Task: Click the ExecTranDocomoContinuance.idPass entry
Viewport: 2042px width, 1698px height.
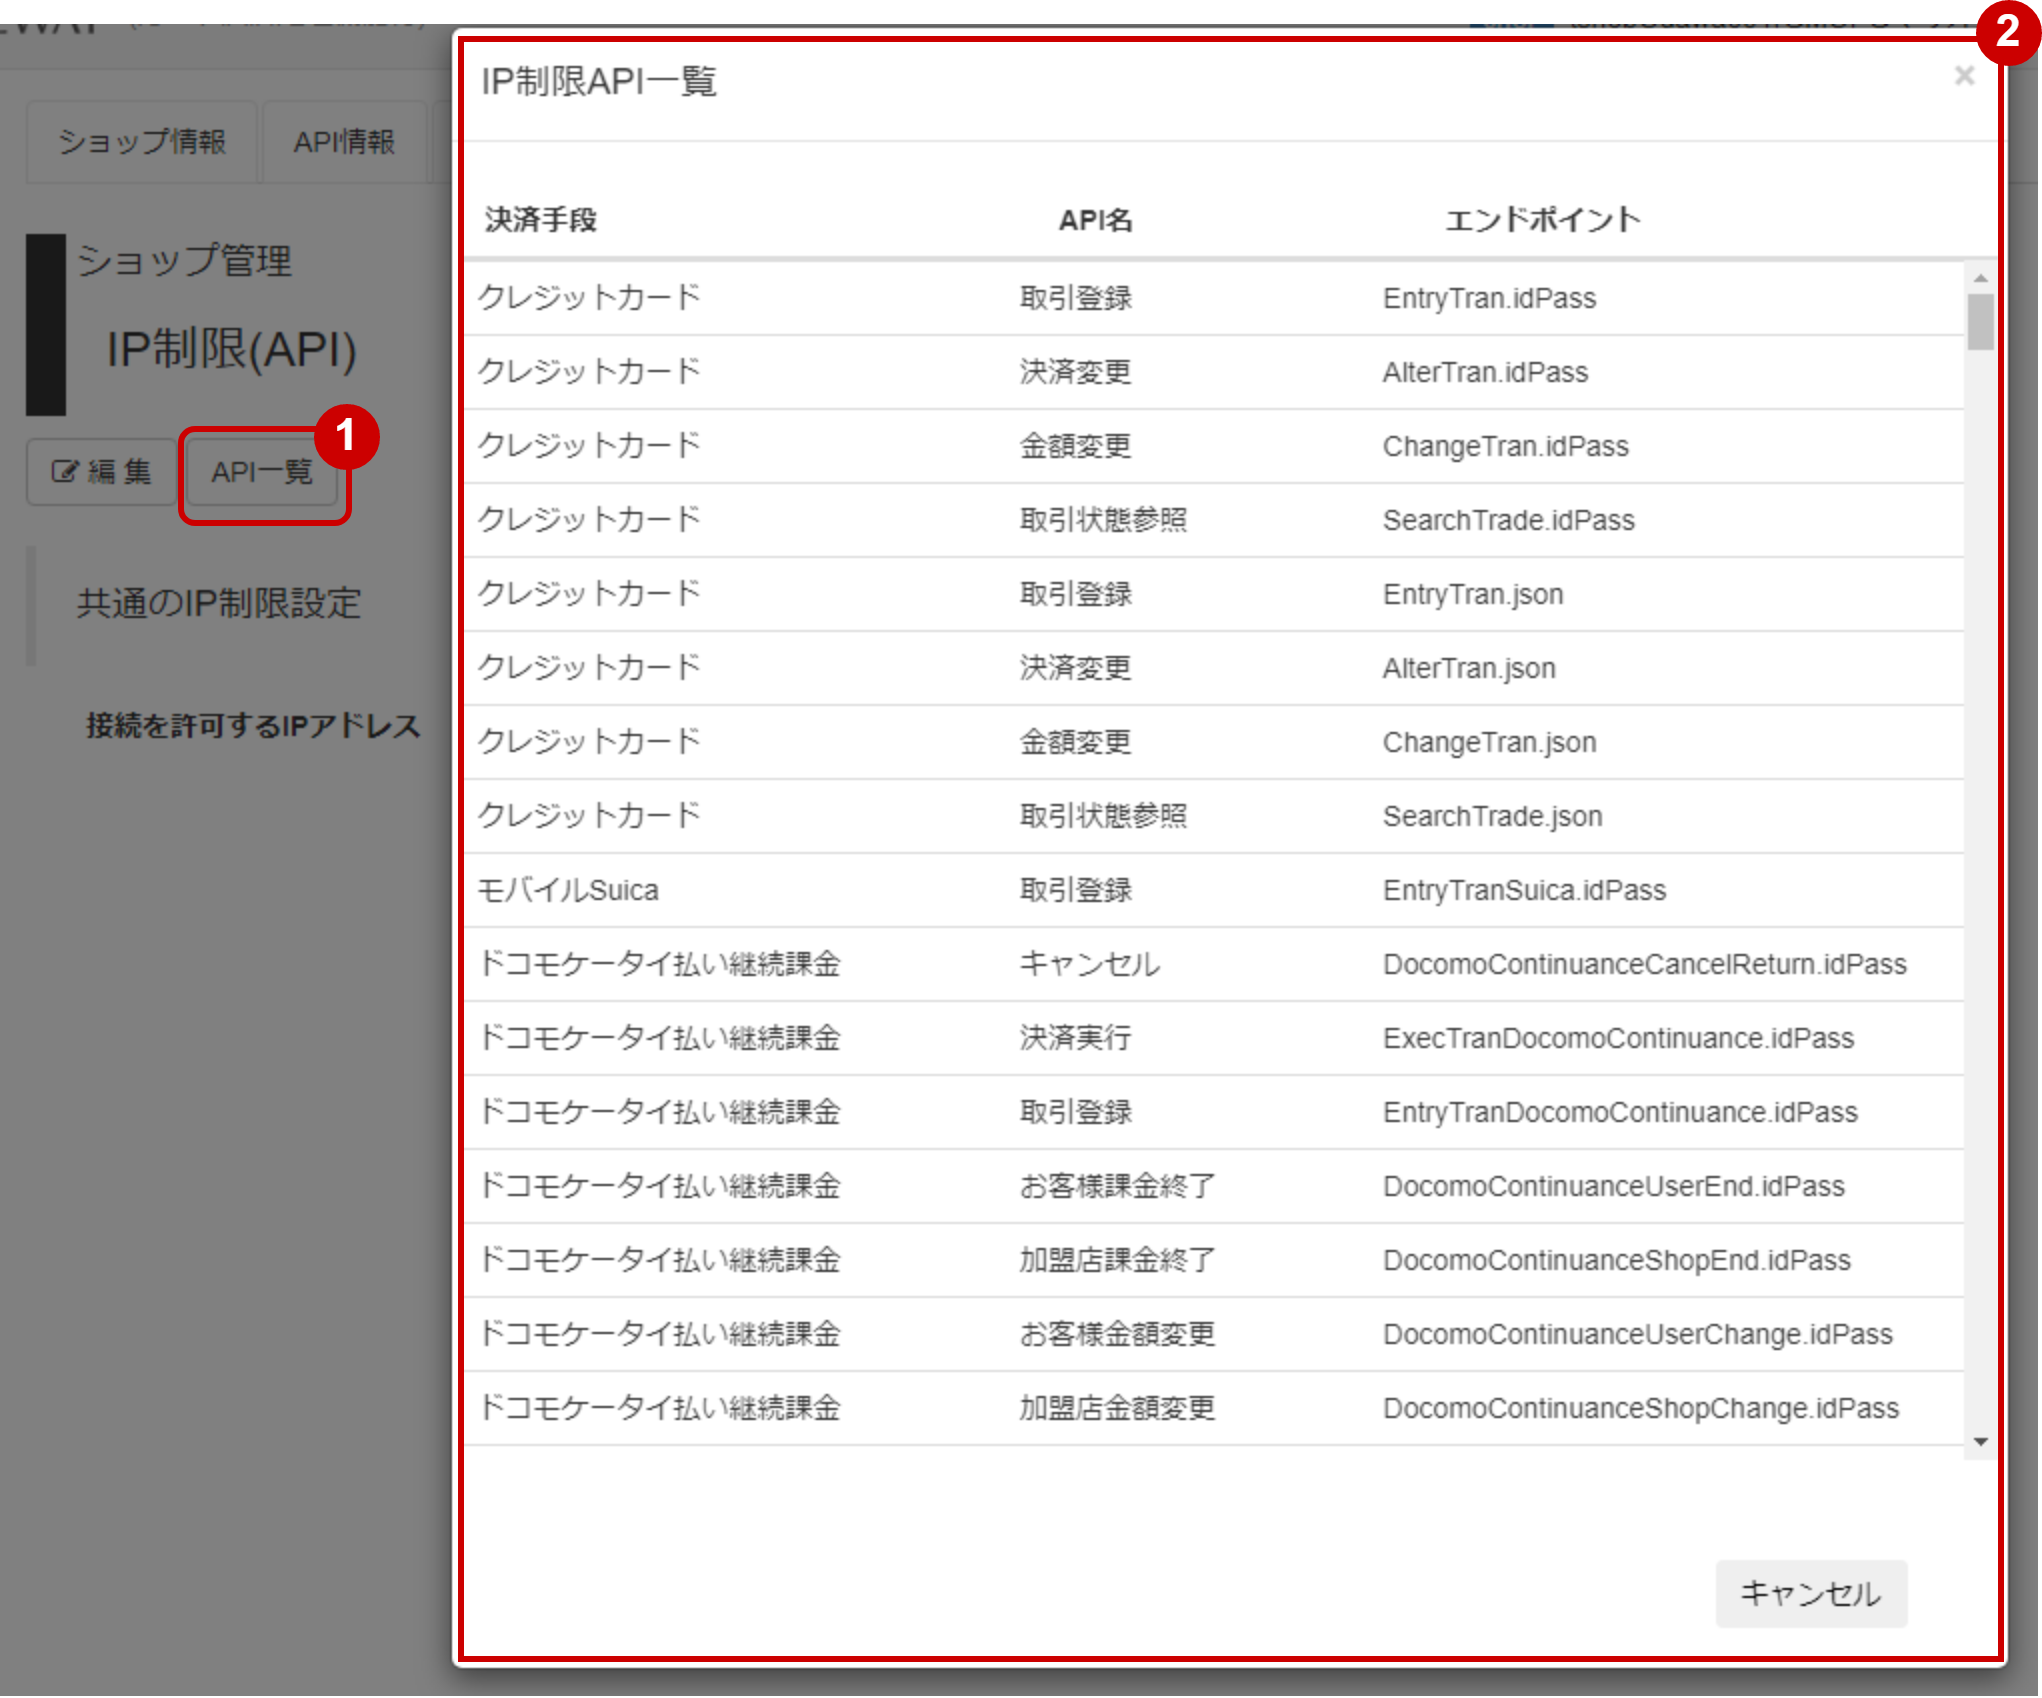Action: click(x=1617, y=1038)
